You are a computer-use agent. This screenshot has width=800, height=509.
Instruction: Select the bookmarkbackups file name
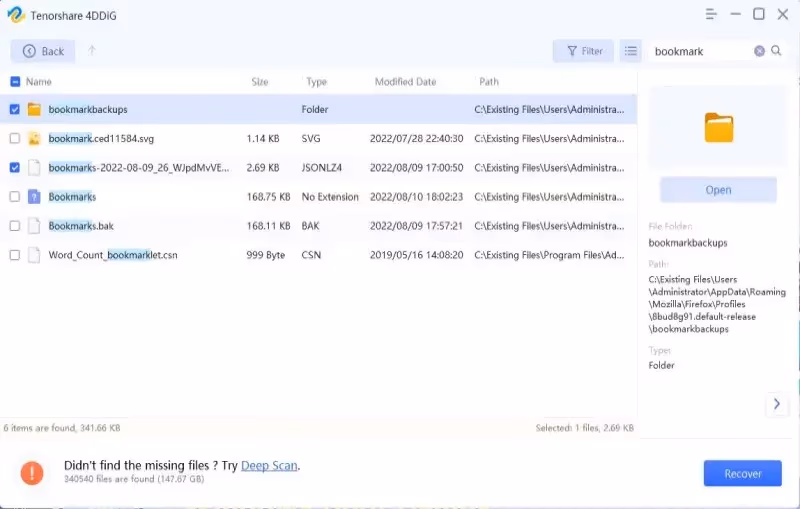coord(88,109)
